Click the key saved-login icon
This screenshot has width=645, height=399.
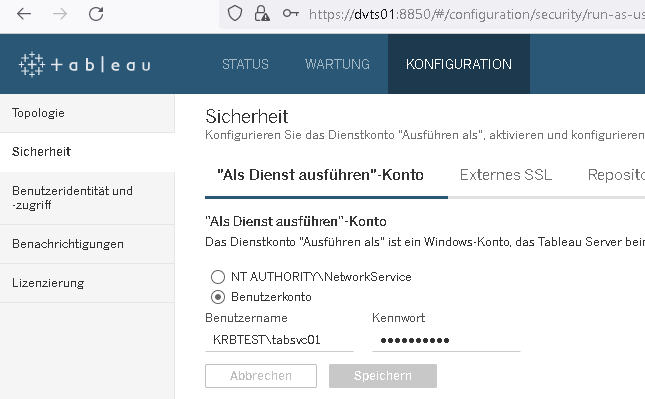click(x=290, y=14)
